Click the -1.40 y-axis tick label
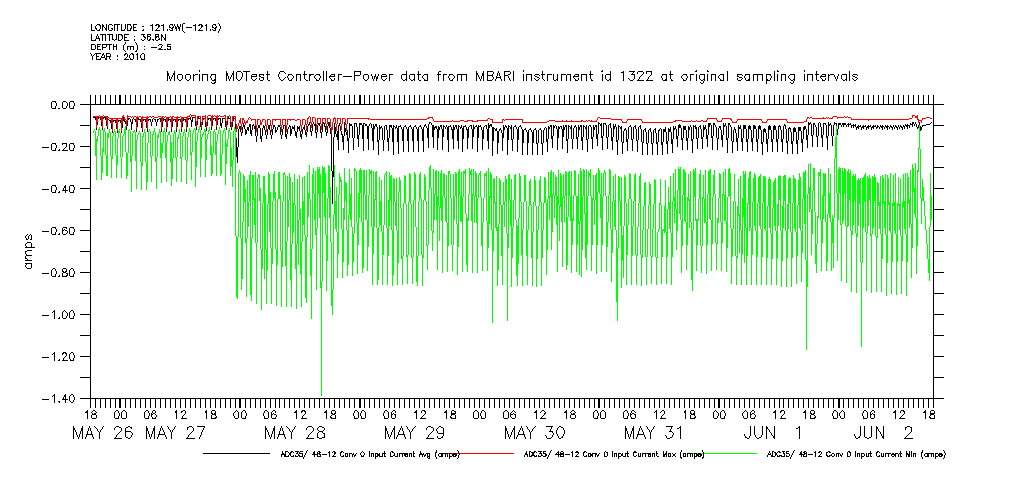This screenshot has height=504, width=1009. pos(62,399)
